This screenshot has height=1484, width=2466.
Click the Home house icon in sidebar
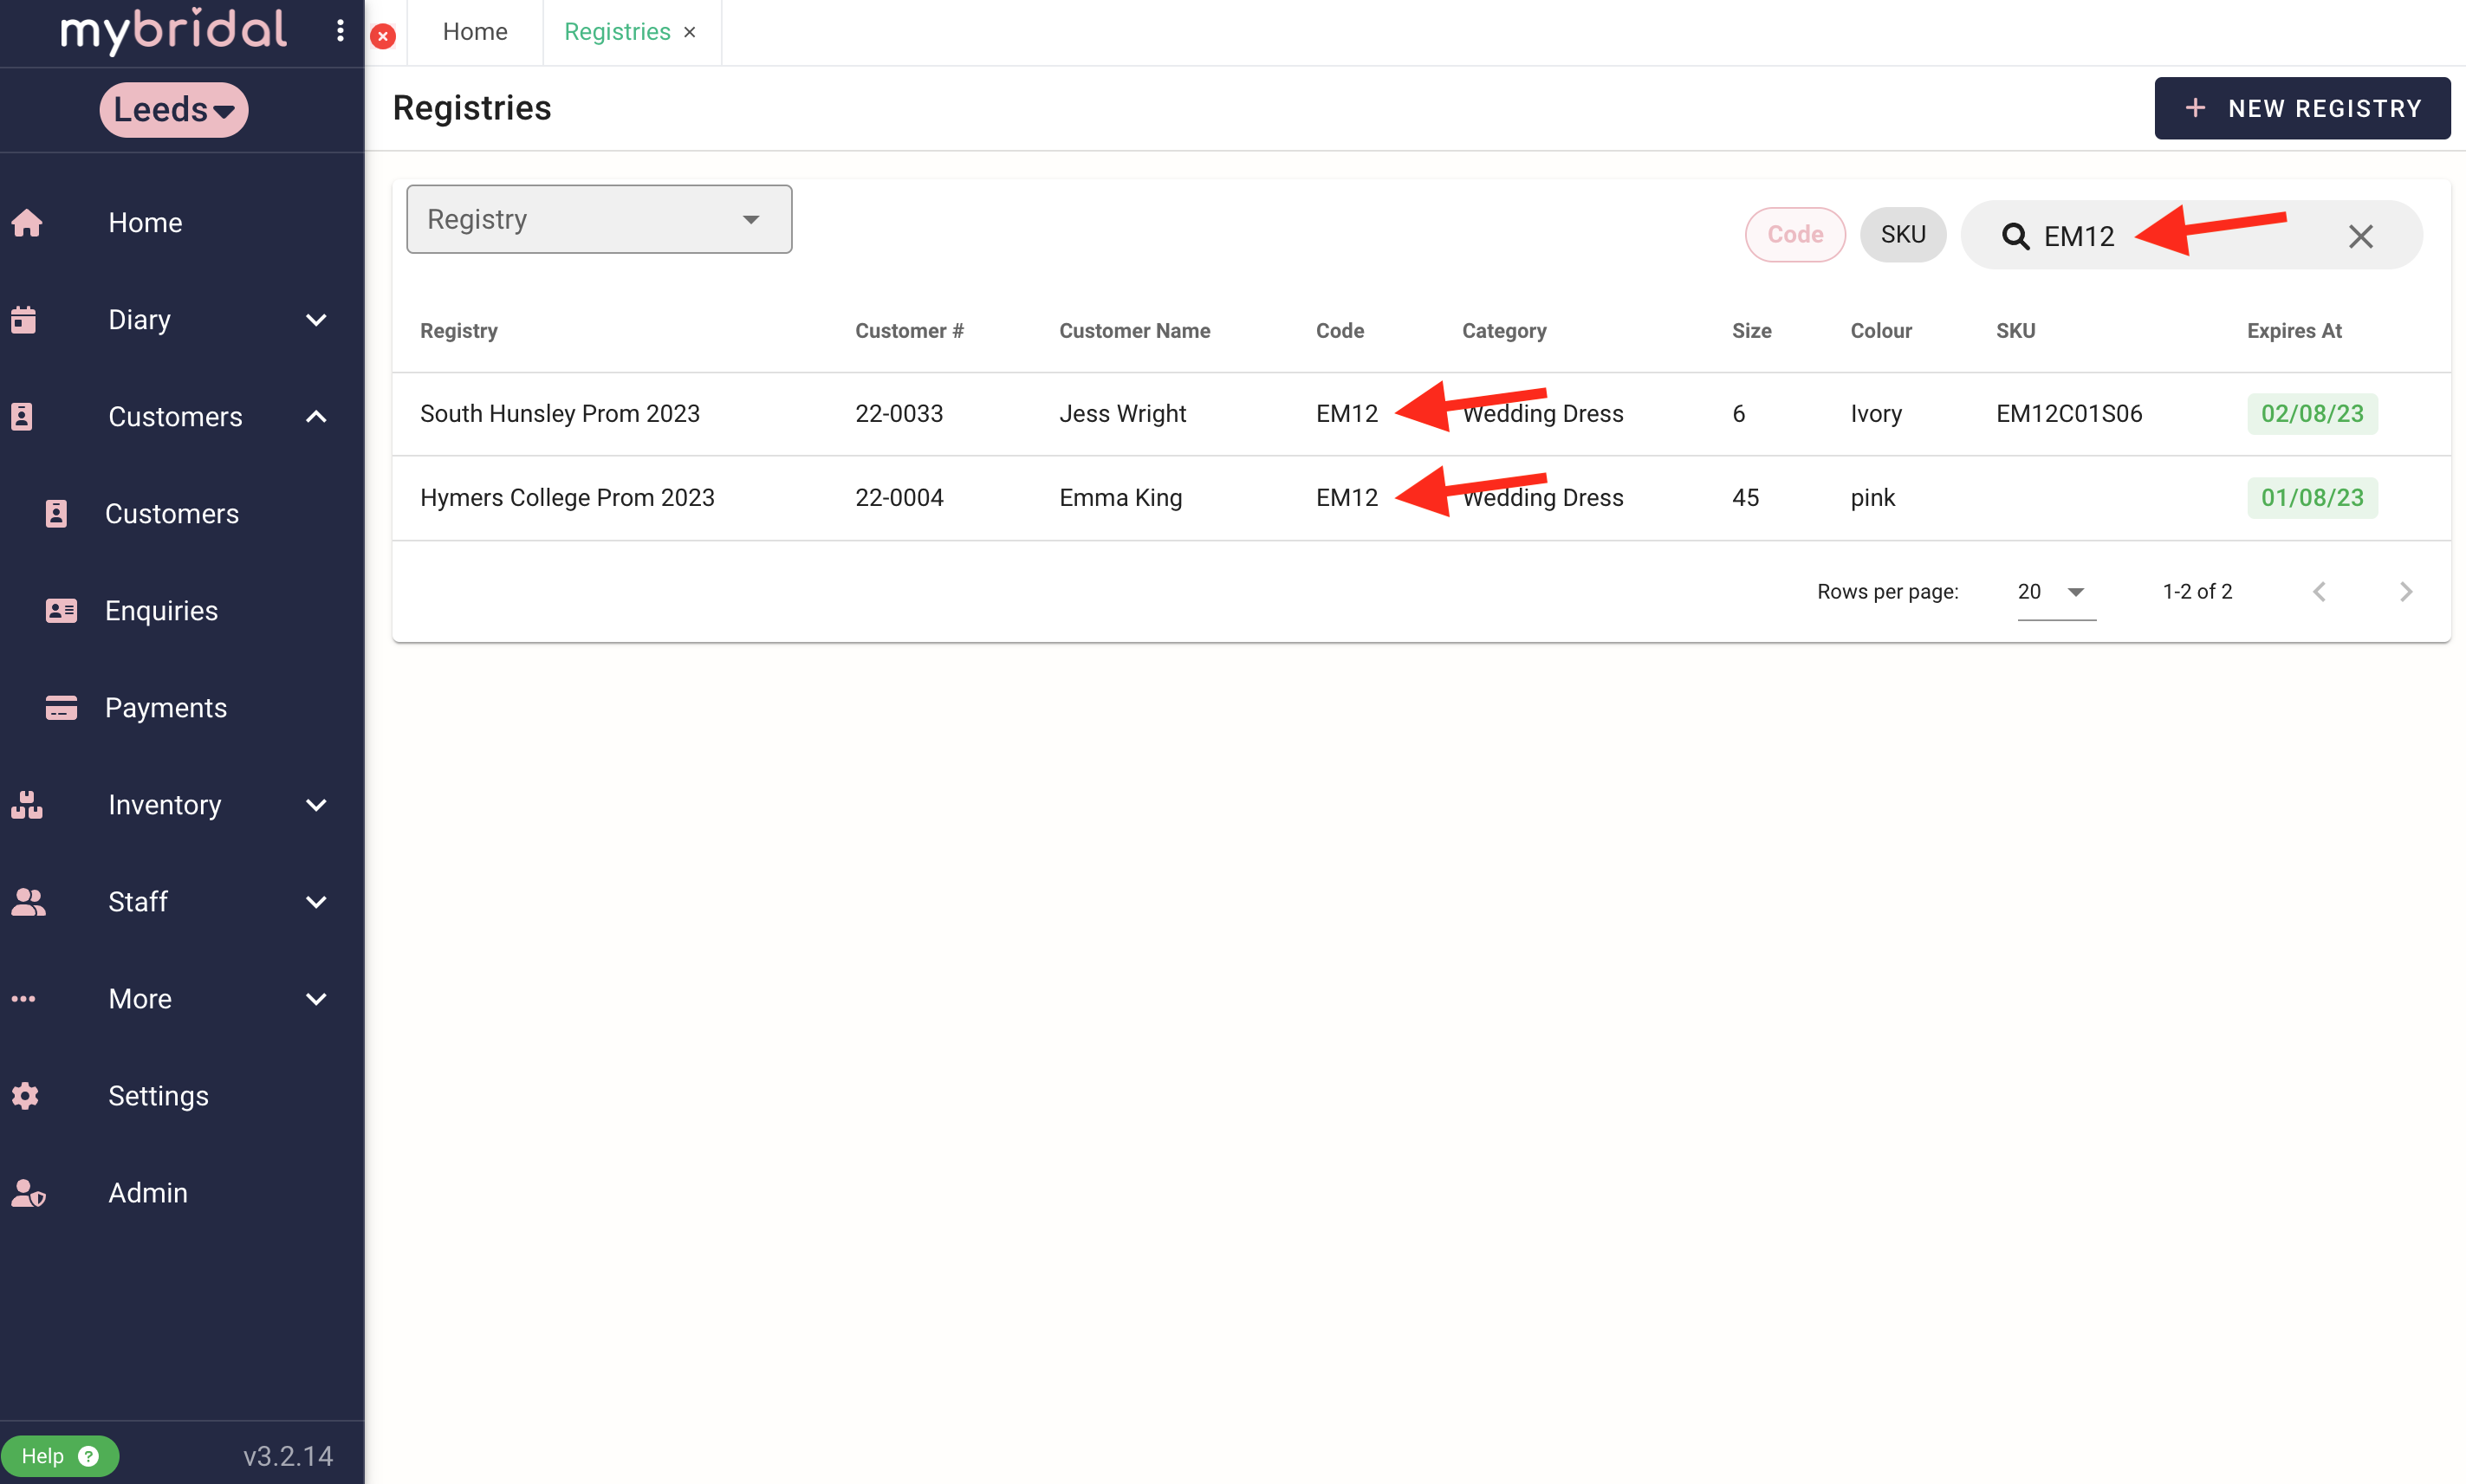(27, 222)
